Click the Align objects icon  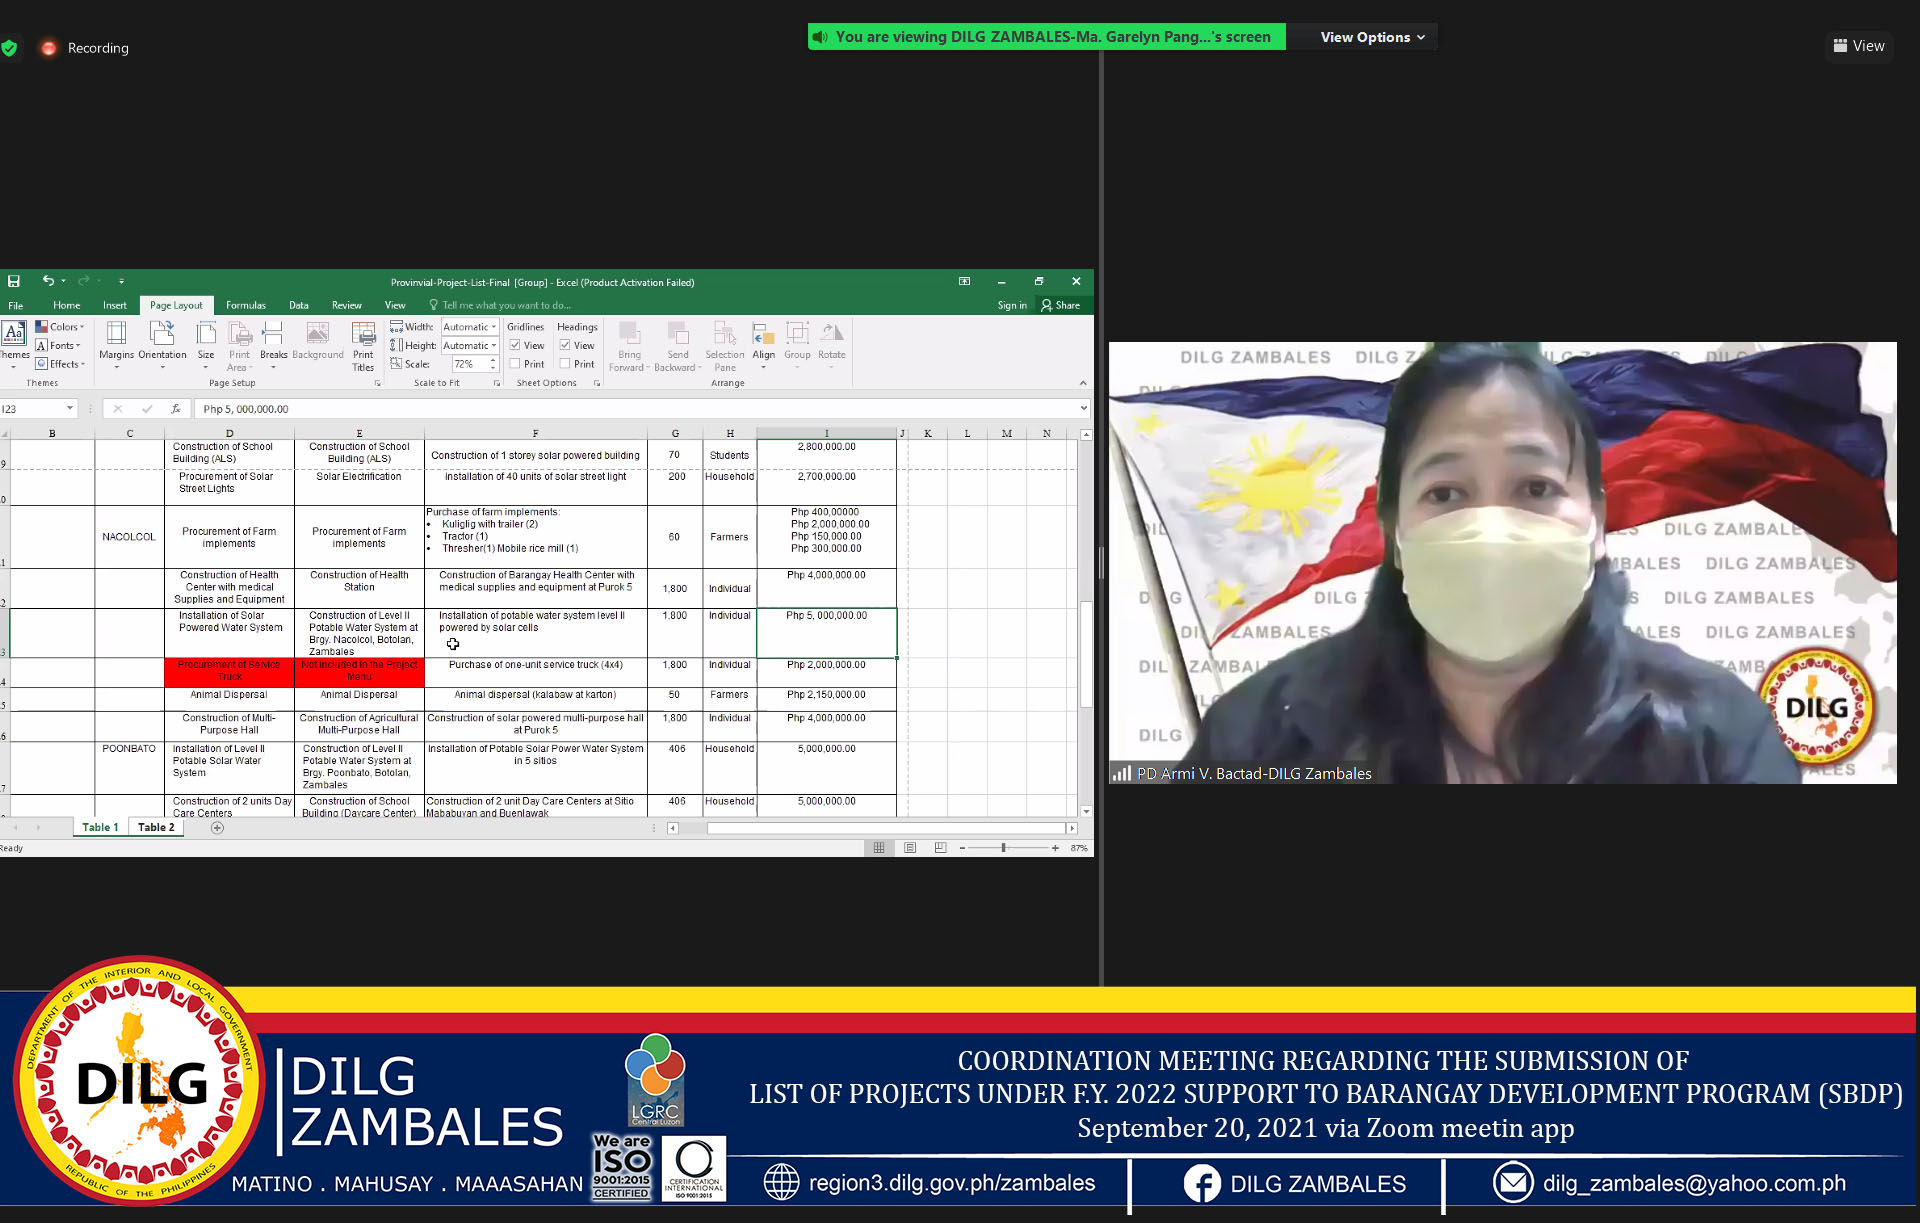tap(763, 333)
